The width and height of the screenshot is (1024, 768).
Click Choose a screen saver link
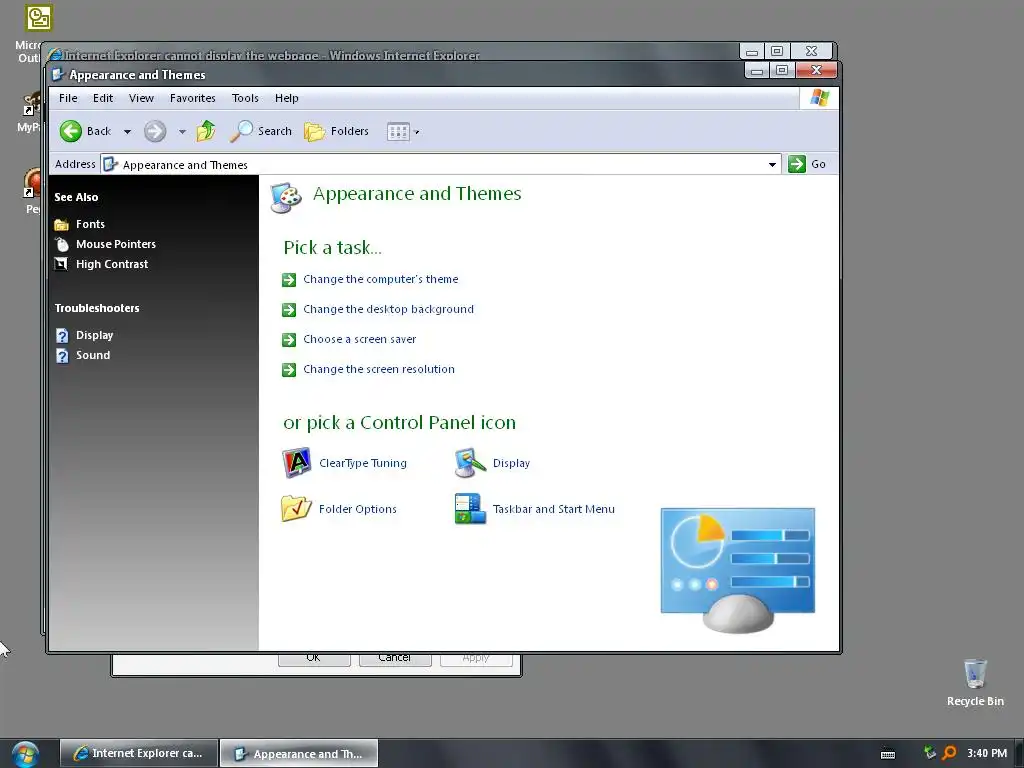[360, 340]
